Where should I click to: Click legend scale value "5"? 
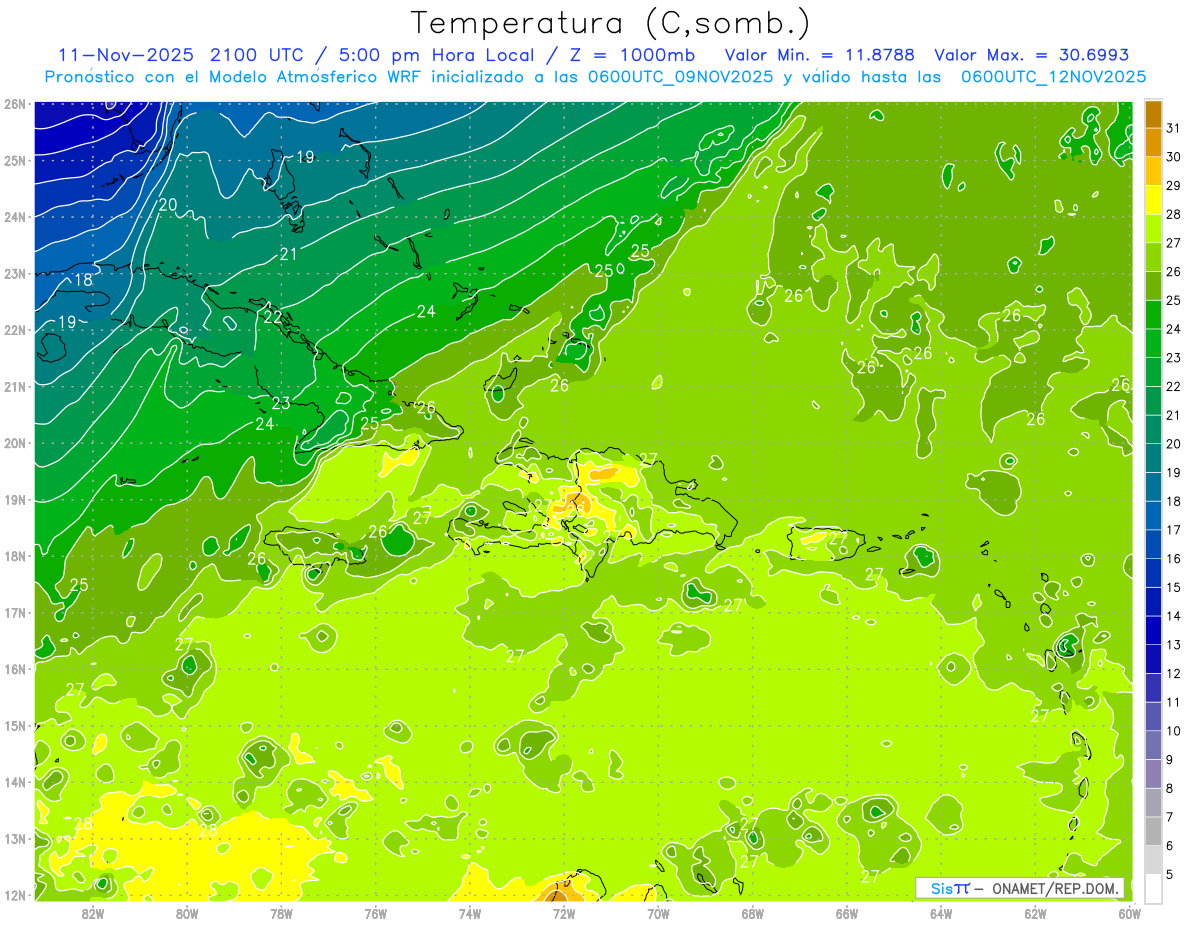tap(1170, 875)
